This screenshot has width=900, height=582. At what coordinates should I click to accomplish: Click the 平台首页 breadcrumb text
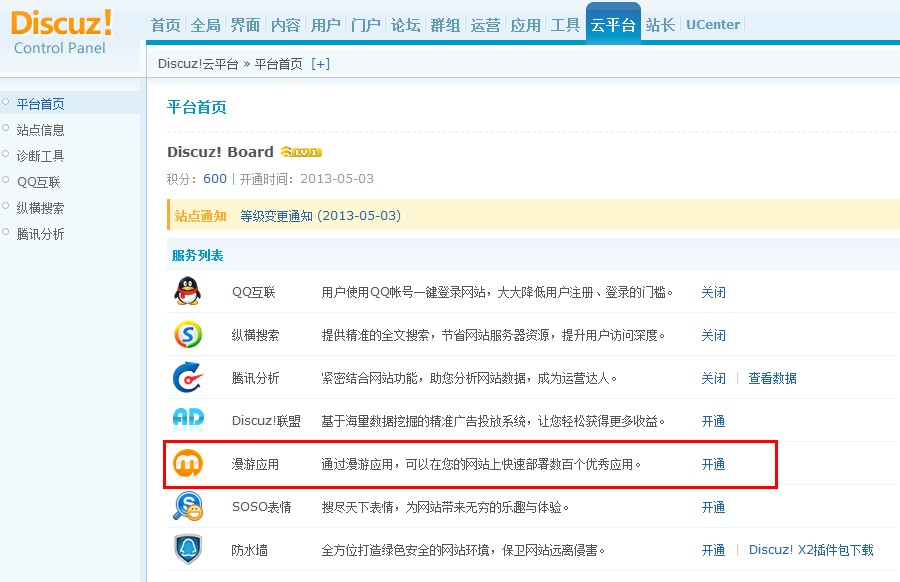point(278,64)
